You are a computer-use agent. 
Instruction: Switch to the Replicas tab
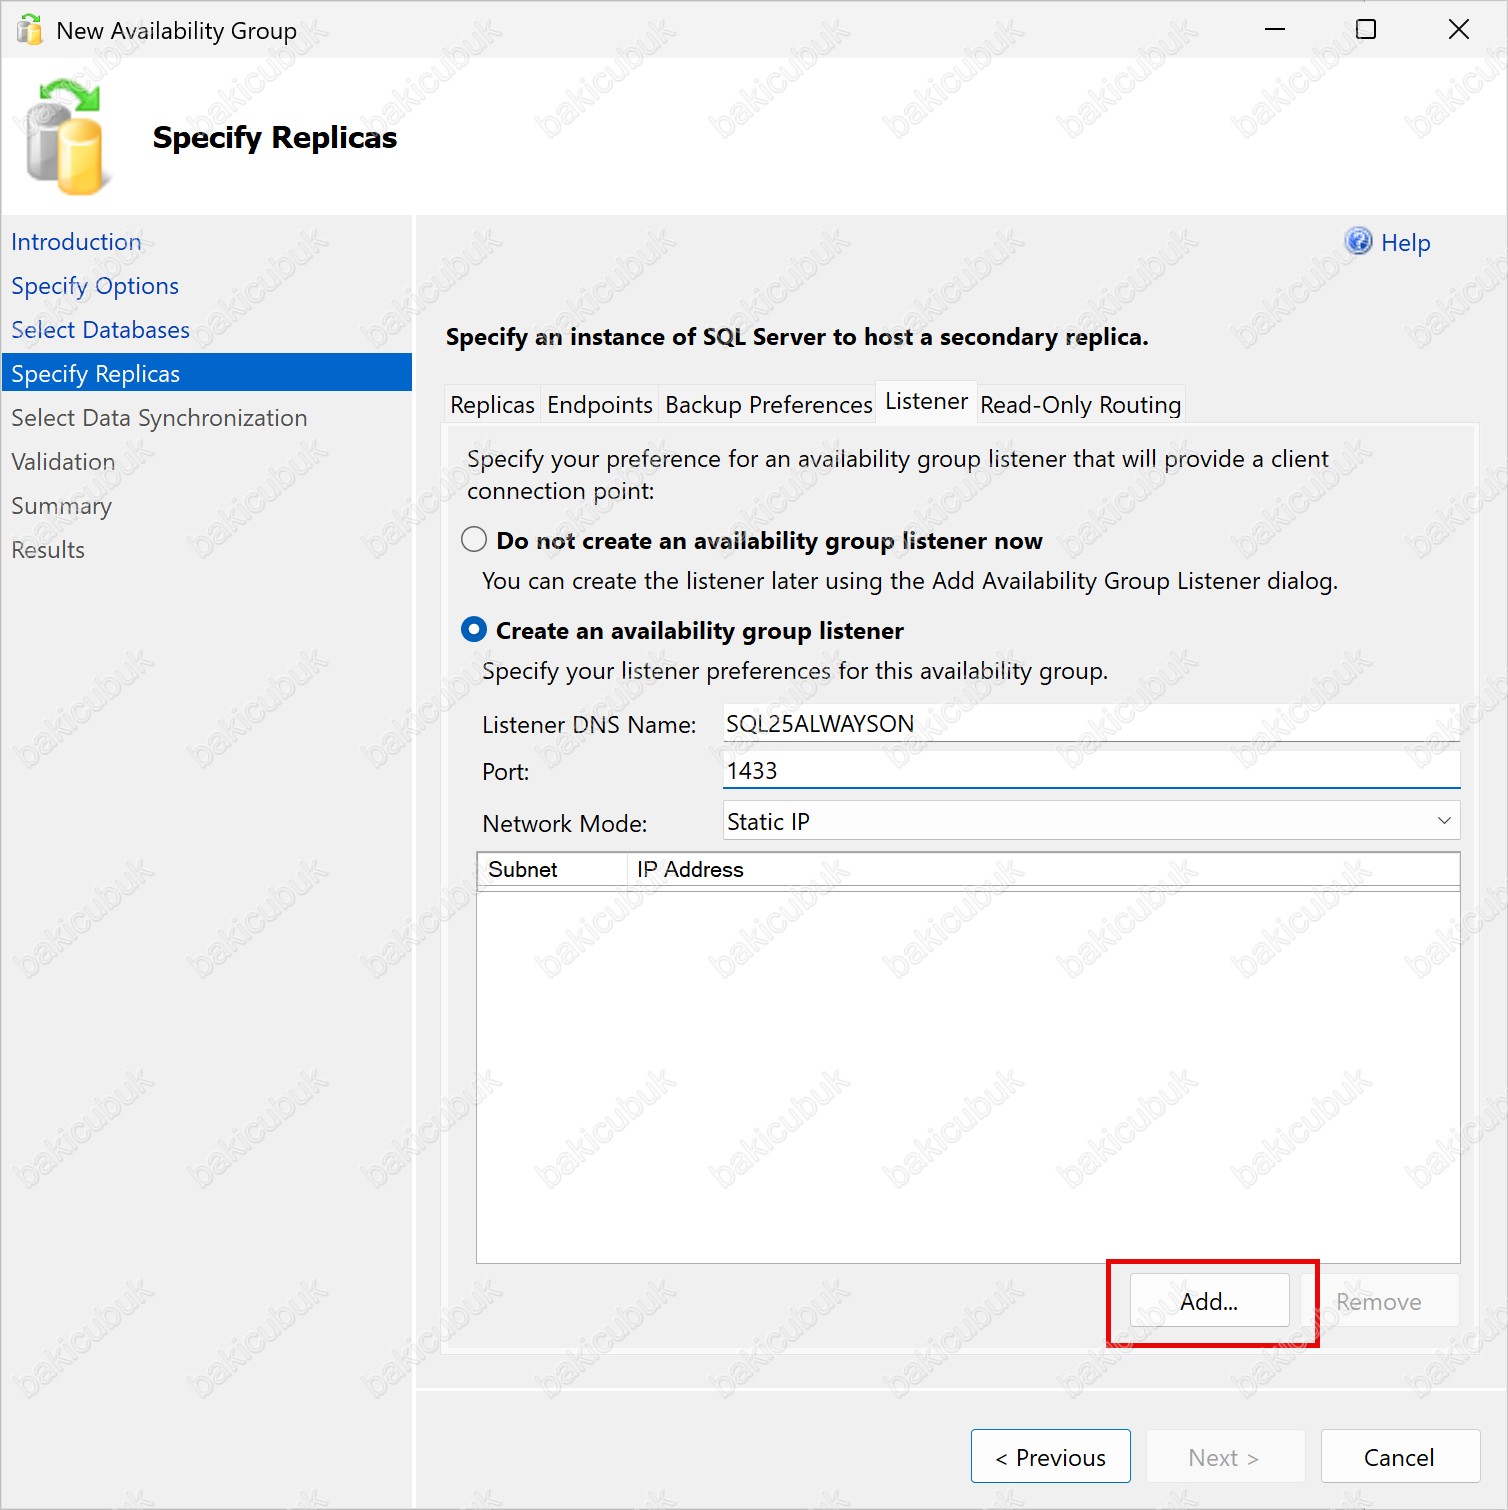(x=492, y=405)
